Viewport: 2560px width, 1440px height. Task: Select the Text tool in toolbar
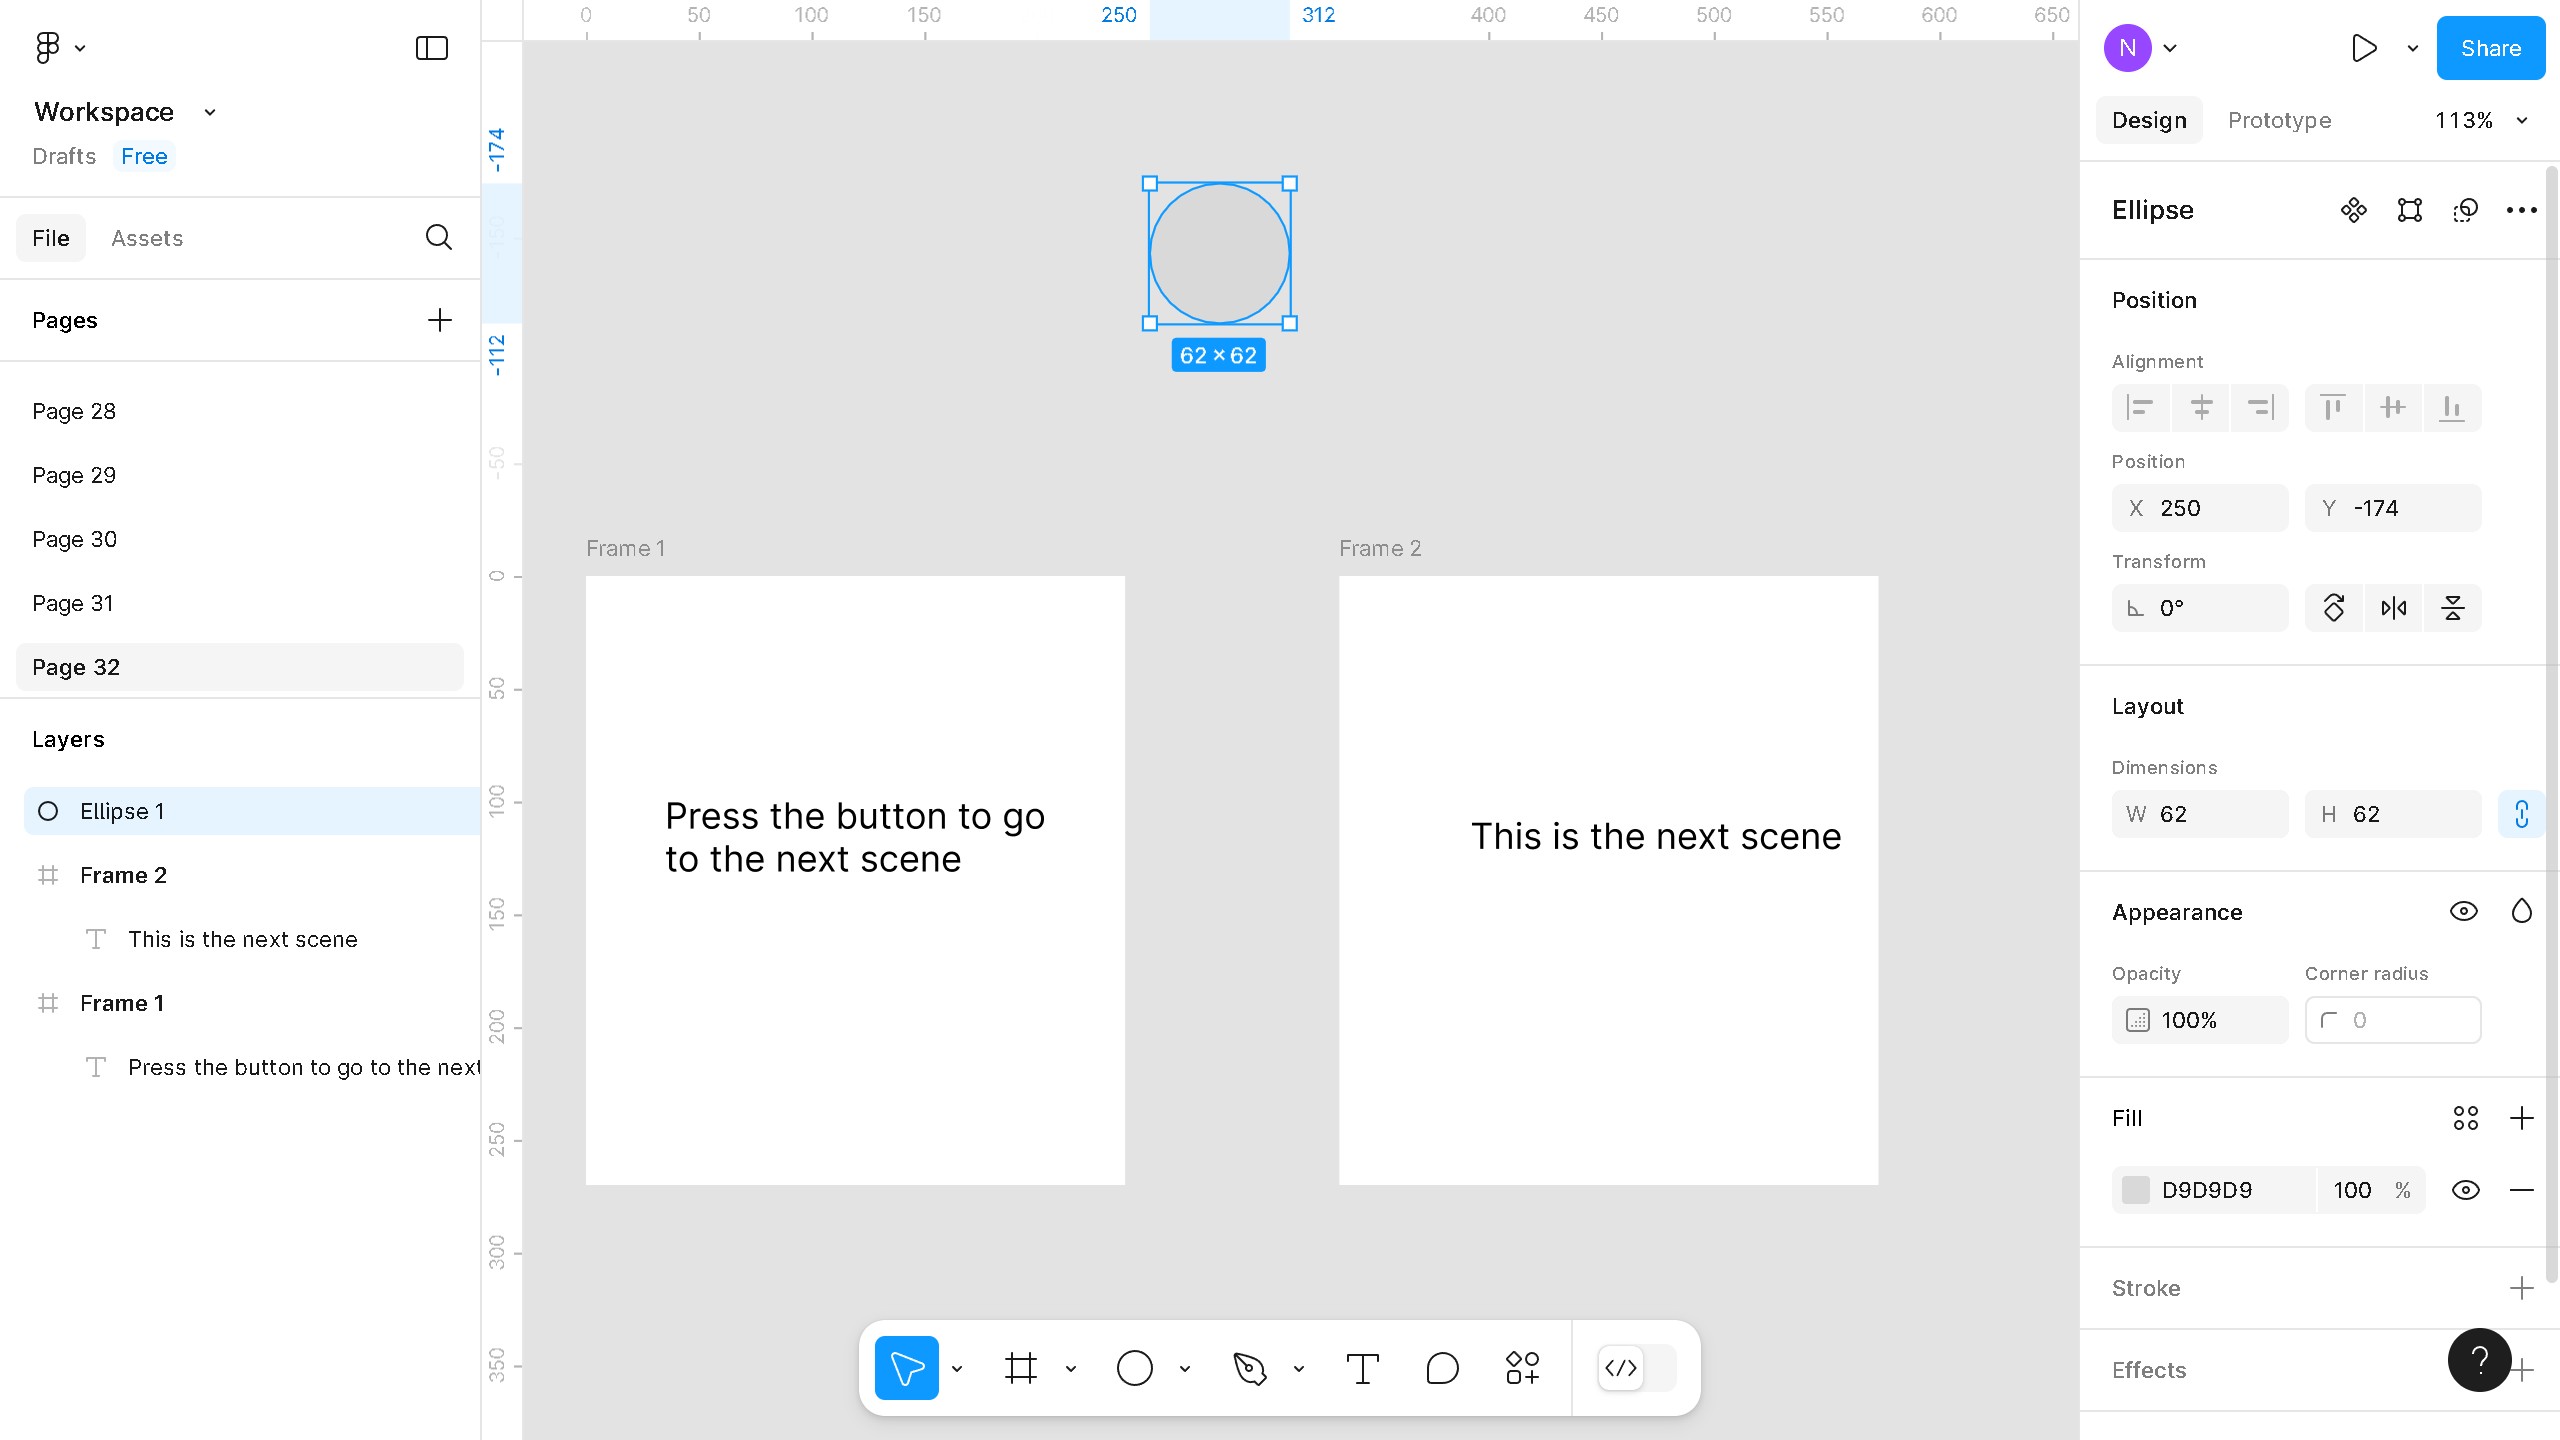point(1362,1368)
